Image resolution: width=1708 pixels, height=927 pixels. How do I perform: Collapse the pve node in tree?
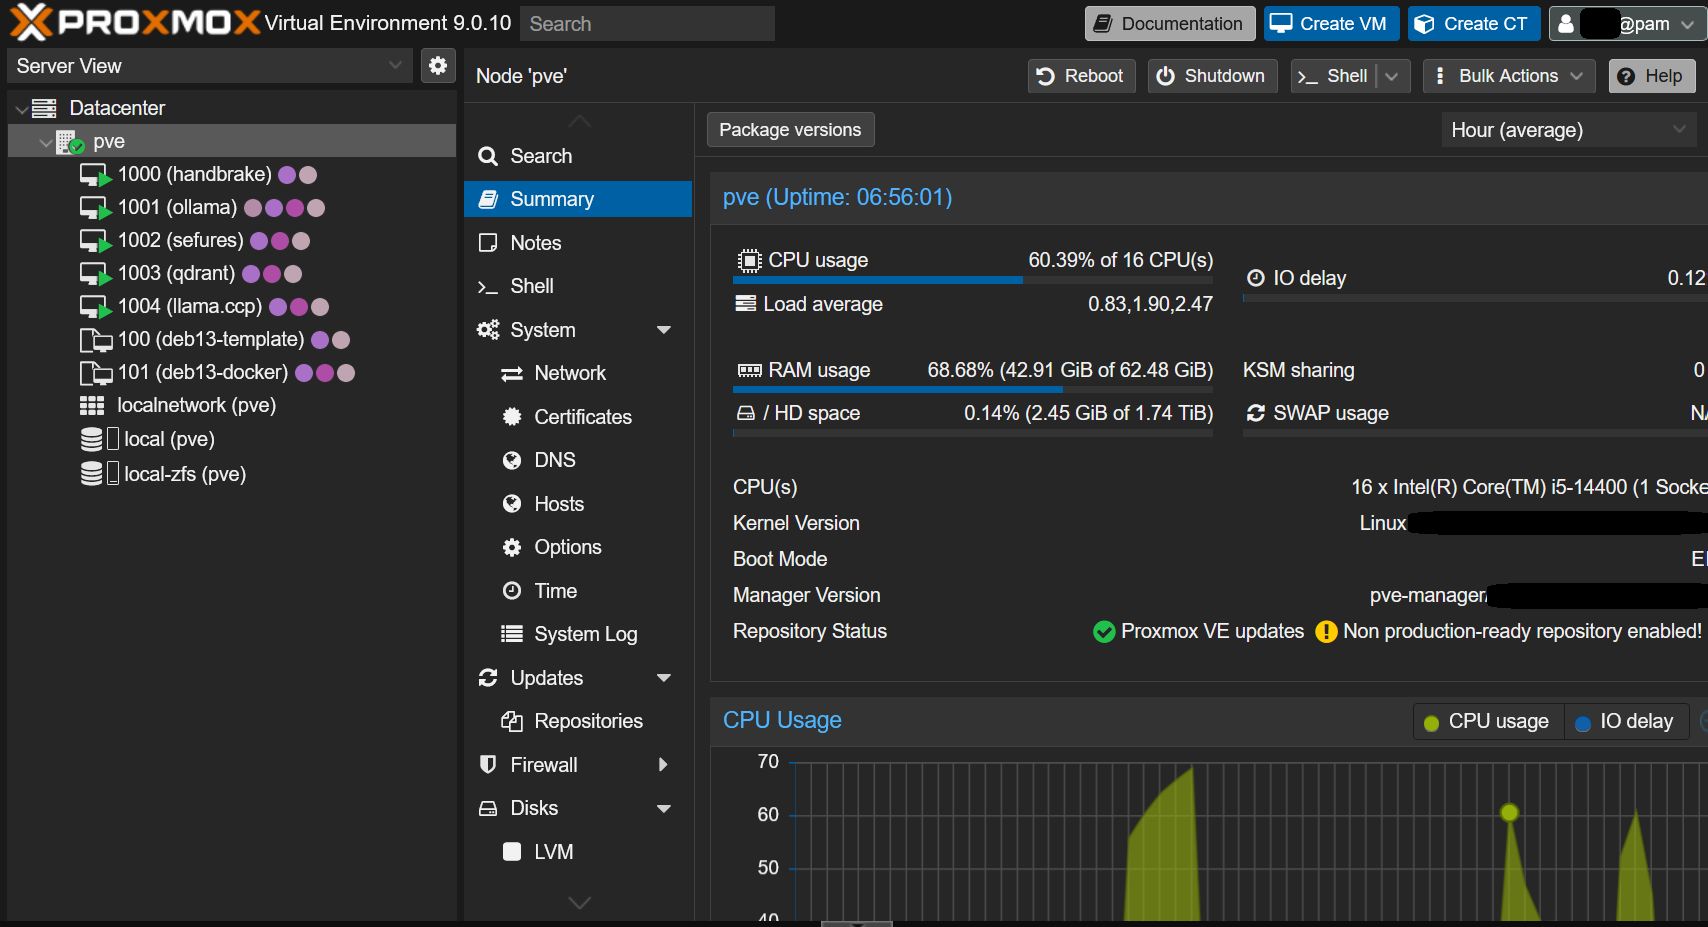[45, 143]
